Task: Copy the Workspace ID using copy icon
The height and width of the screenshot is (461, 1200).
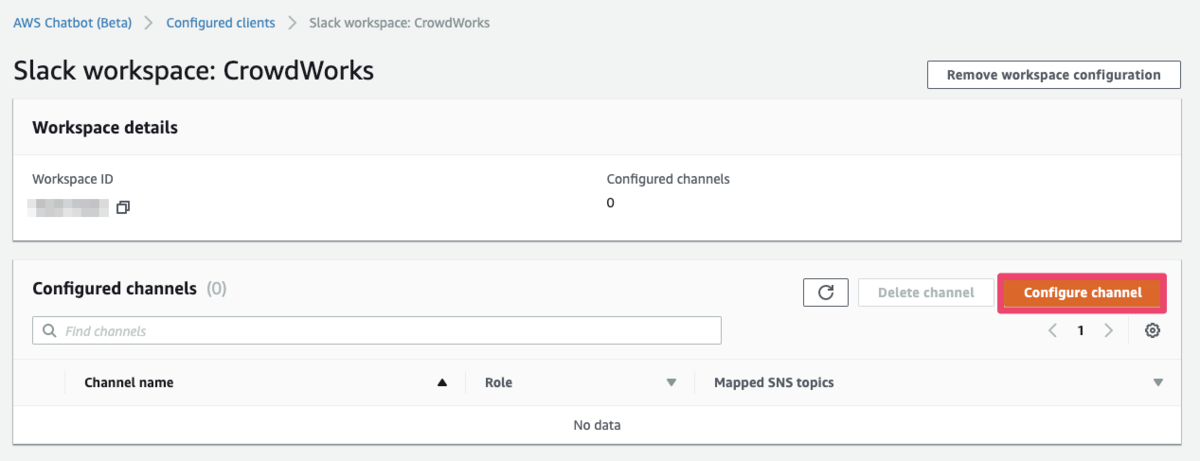Action: point(123,208)
